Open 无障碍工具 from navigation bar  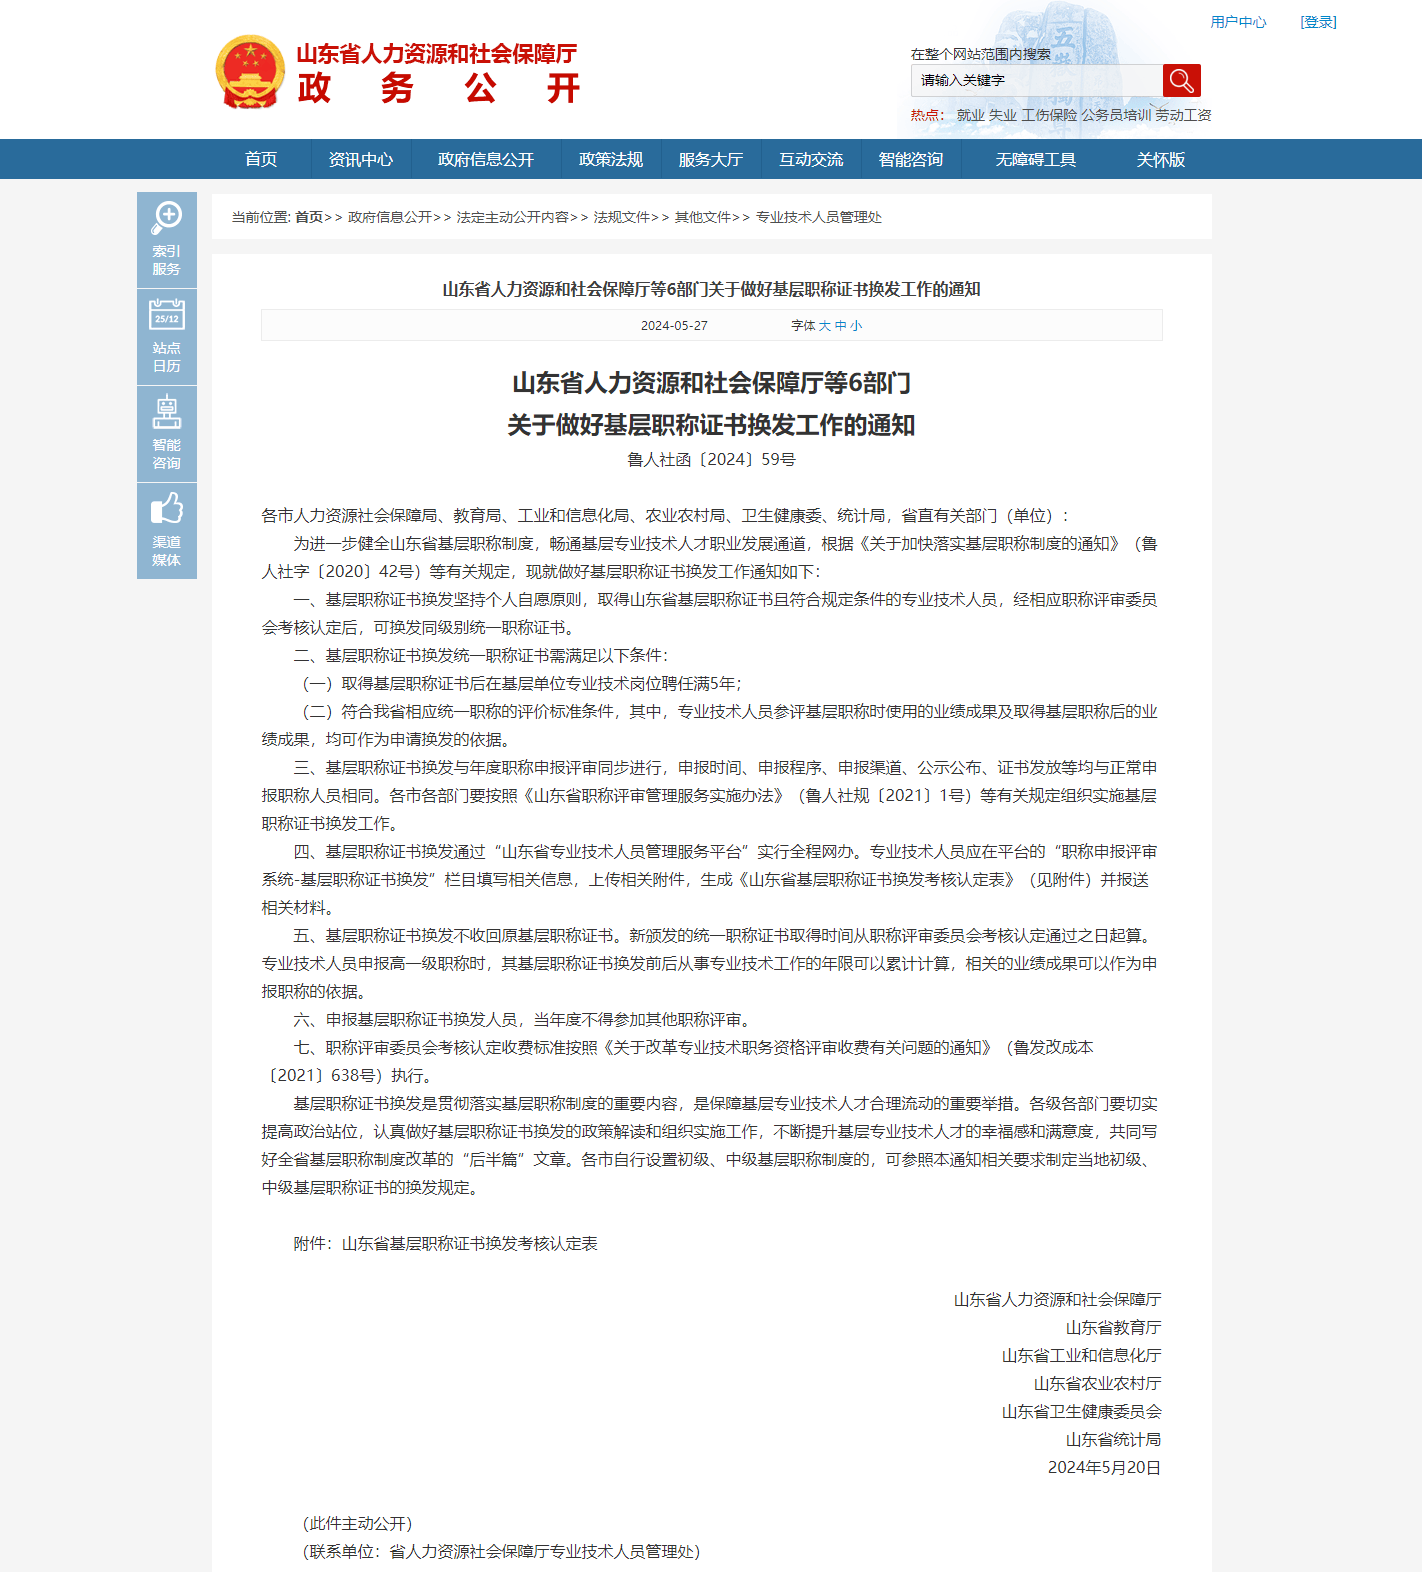(x=1036, y=160)
